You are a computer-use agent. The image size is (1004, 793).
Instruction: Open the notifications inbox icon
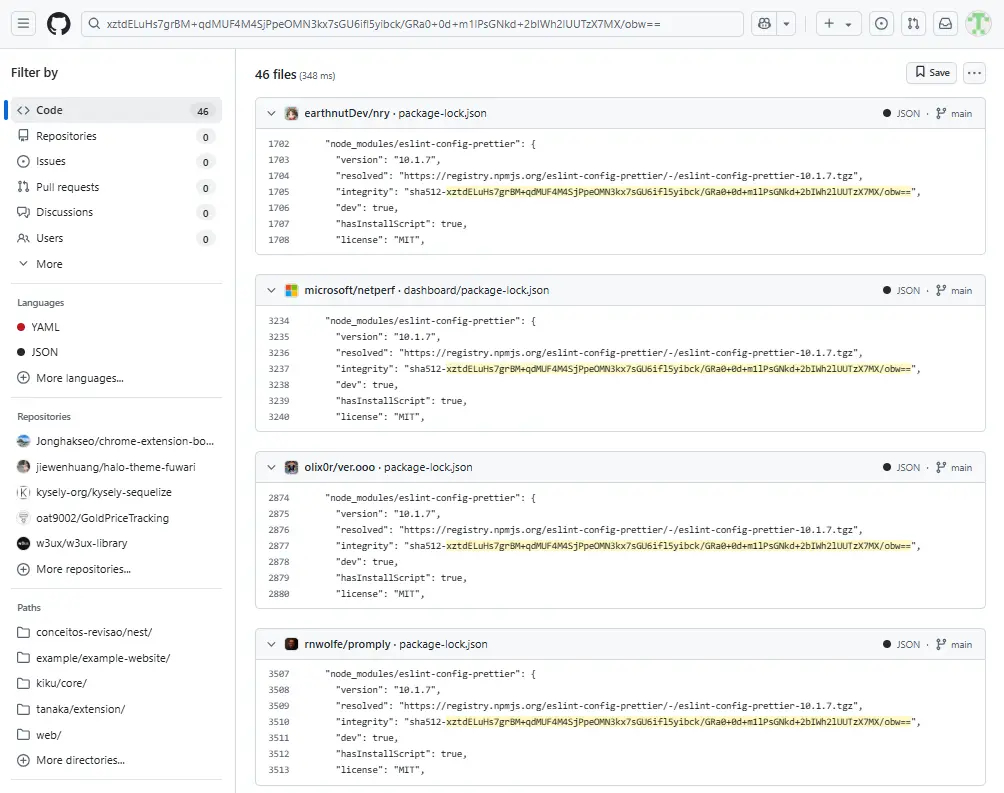944,23
